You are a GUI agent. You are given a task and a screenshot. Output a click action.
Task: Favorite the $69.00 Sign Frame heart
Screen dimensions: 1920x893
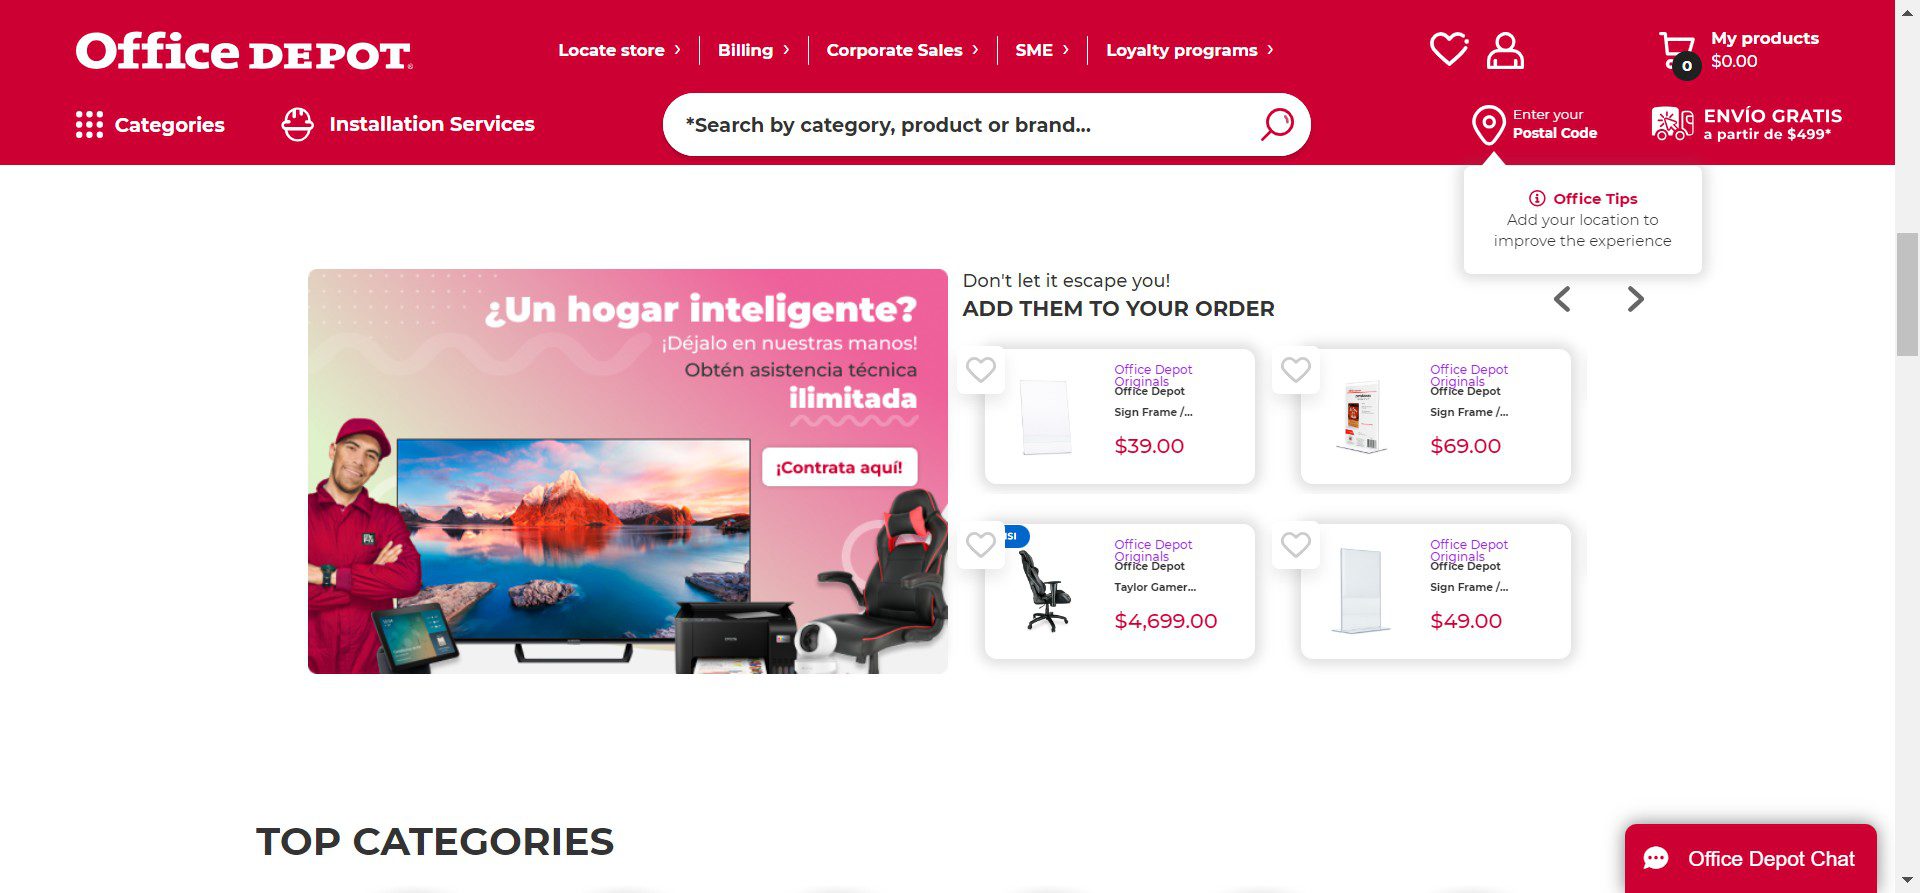click(1296, 370)
